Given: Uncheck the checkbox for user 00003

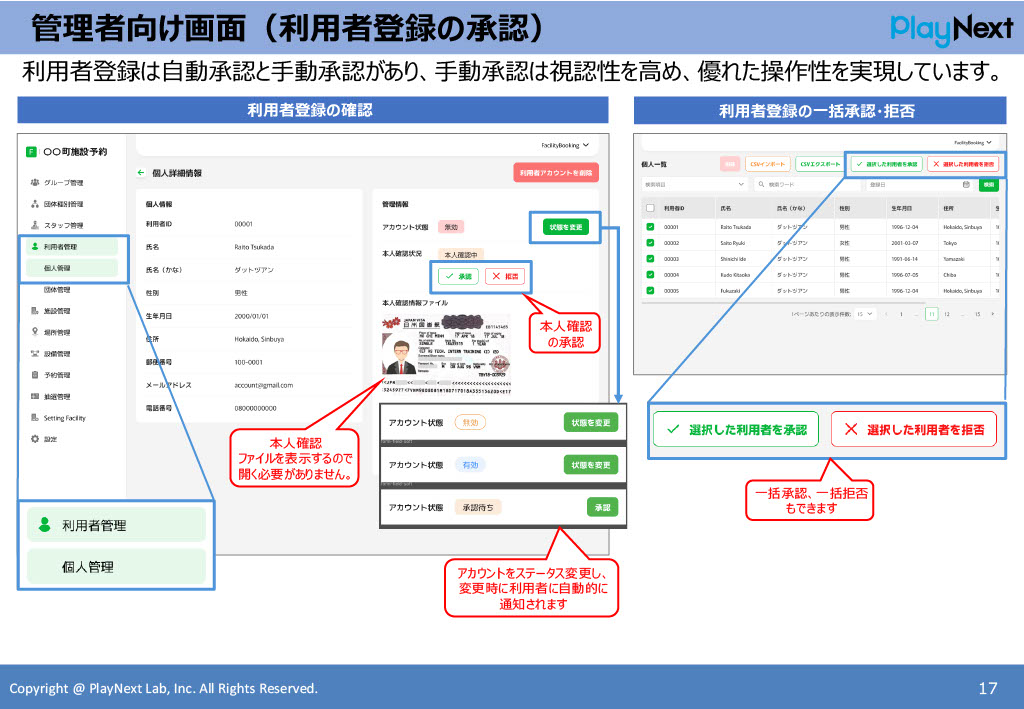Looking at the screenshot, I should click(651, 259).
